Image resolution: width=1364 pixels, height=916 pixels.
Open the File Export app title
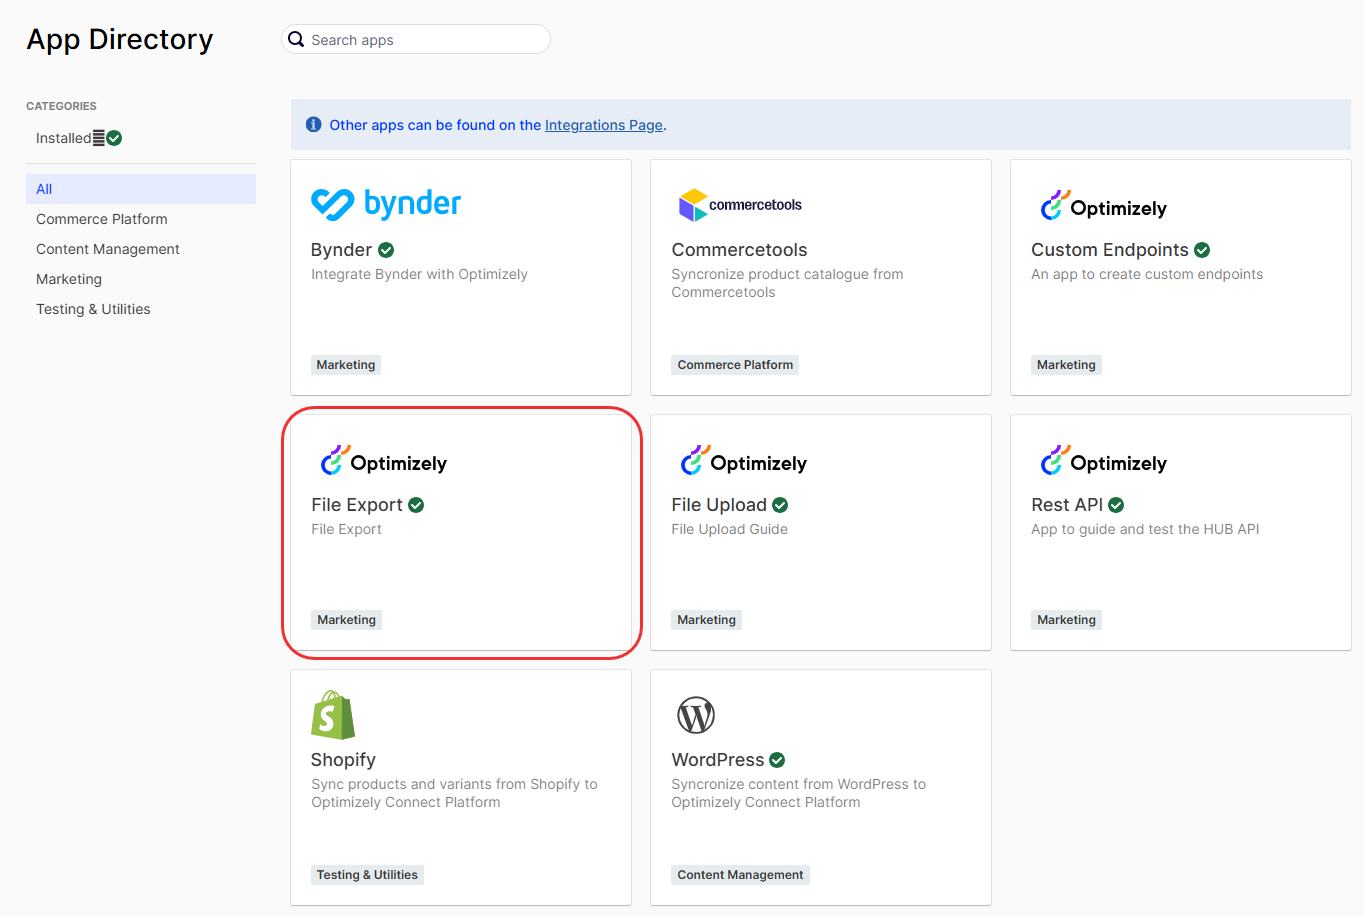(x=357, y=505)
